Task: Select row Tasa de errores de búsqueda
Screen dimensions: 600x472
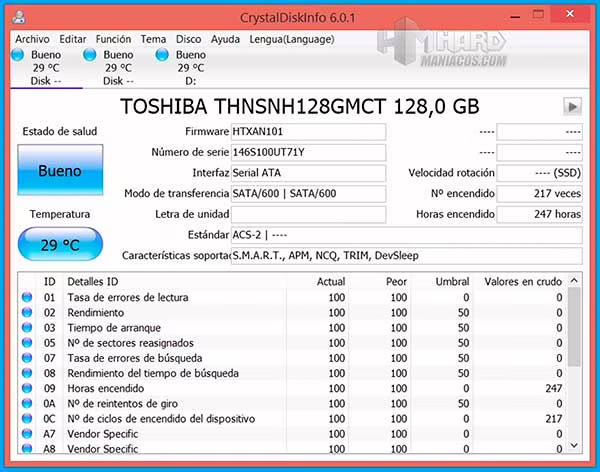Action: [x=293, y=358]
